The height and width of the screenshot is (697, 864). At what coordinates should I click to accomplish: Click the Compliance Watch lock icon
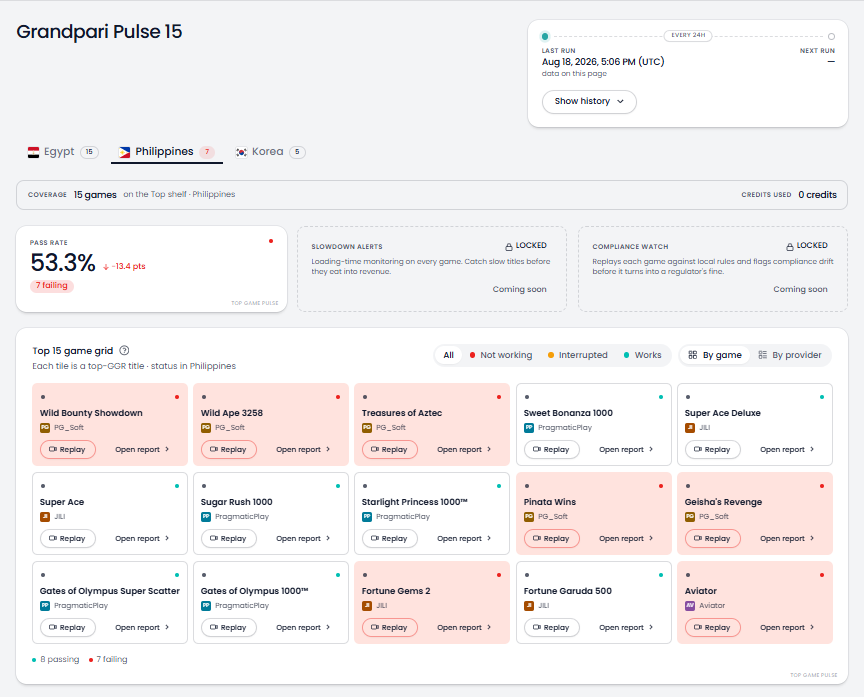(x=790, y=246)
